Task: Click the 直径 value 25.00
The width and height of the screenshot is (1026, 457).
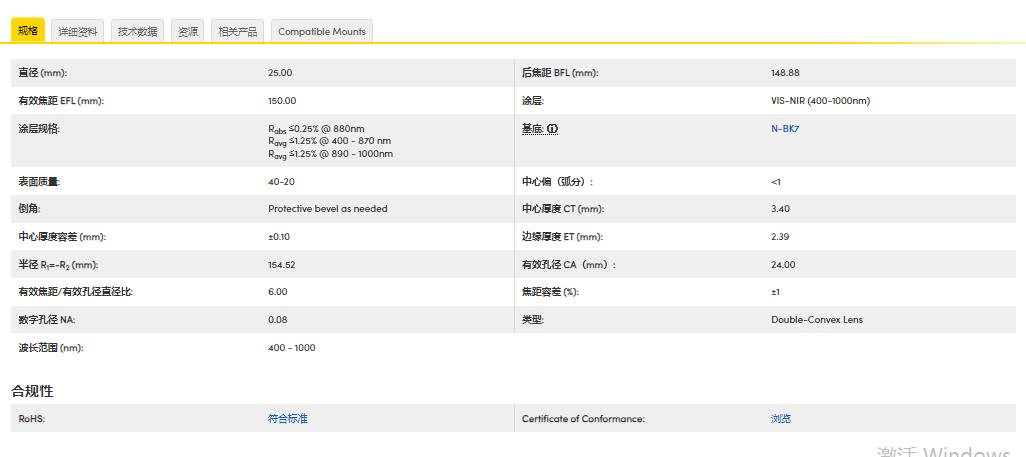Action: [x=280, y=73]
